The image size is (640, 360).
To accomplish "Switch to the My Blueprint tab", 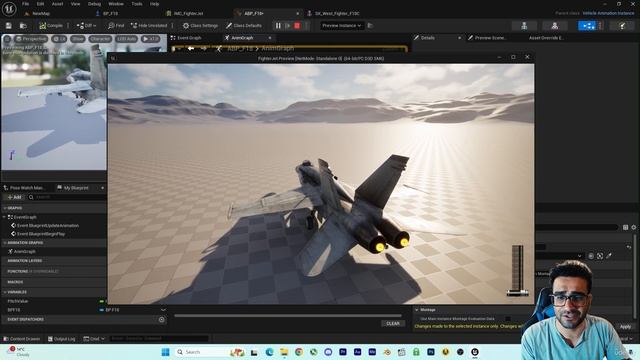I will tap(76, 188).
